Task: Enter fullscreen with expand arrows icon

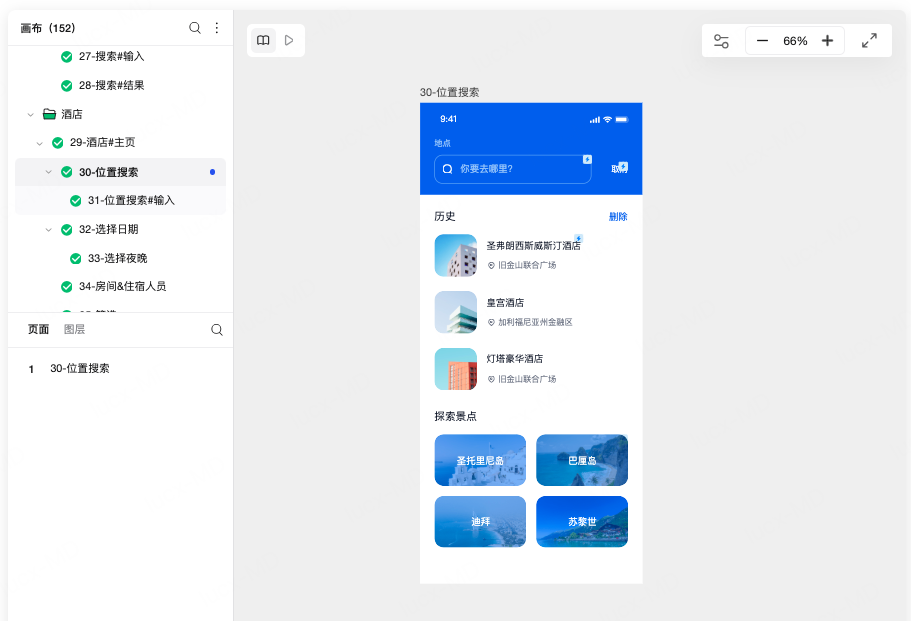Action: (x=869, y=41)
